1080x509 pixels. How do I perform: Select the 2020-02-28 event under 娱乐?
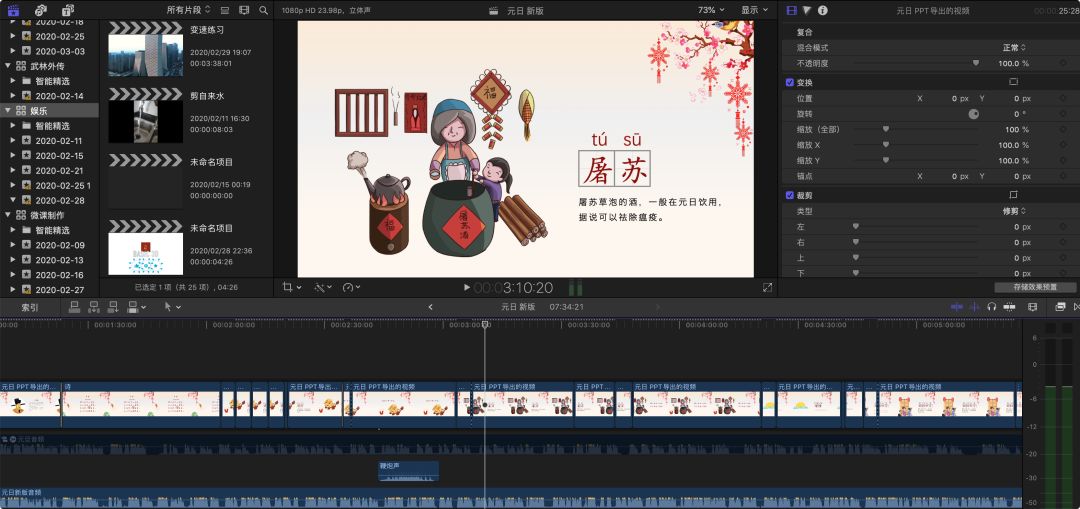tap(59, 200)
